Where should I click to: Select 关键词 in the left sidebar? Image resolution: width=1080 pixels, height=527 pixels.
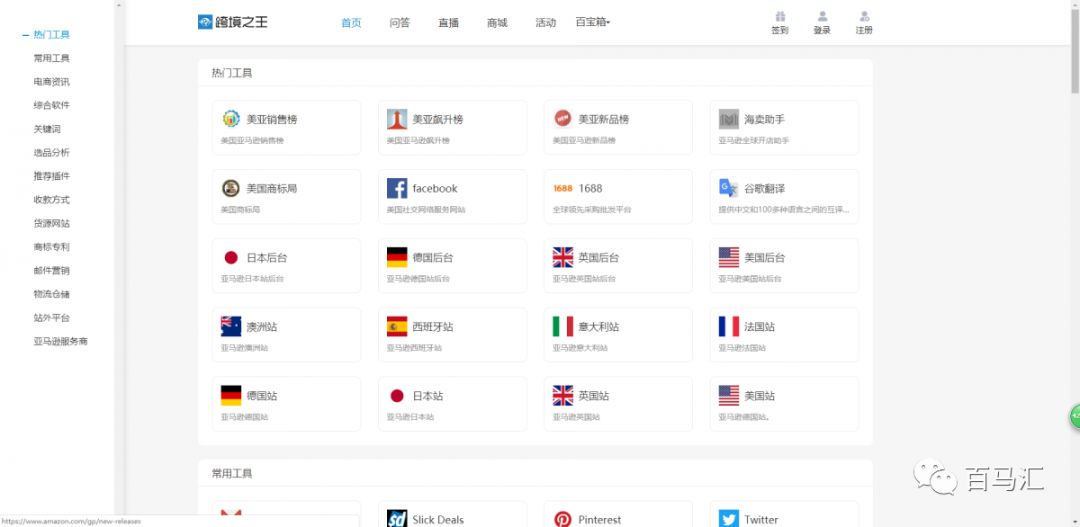click(x=47, y=129)
